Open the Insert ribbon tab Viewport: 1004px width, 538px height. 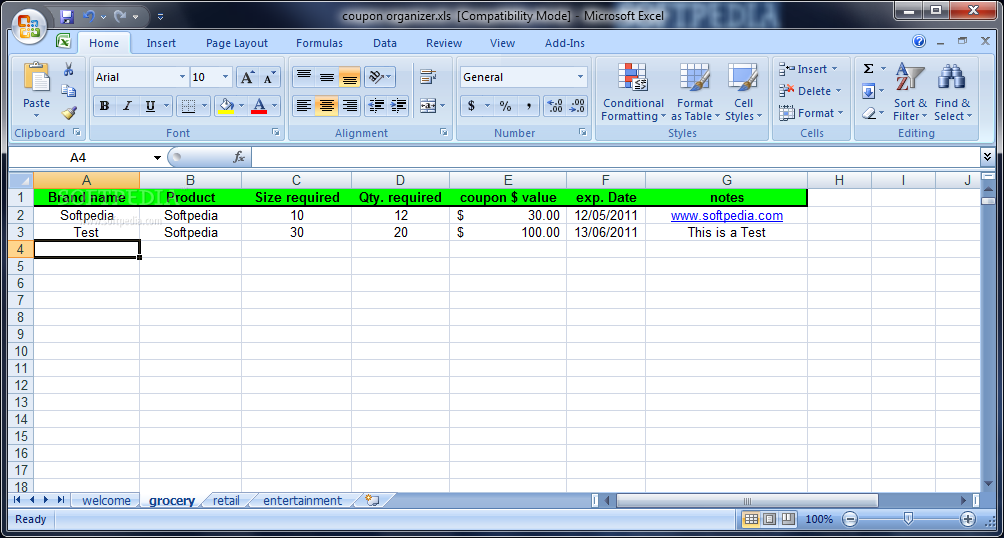161,43
